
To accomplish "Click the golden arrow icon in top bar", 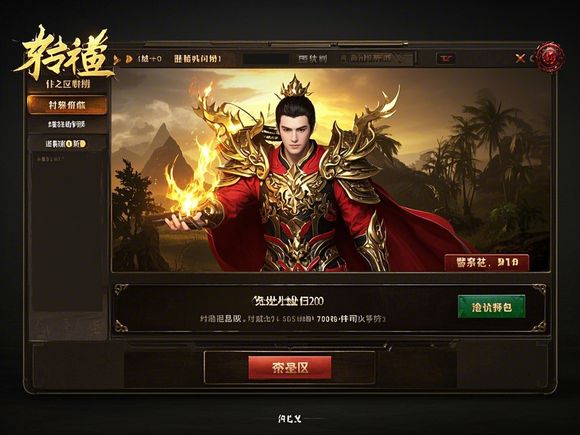I will [128, 59].
